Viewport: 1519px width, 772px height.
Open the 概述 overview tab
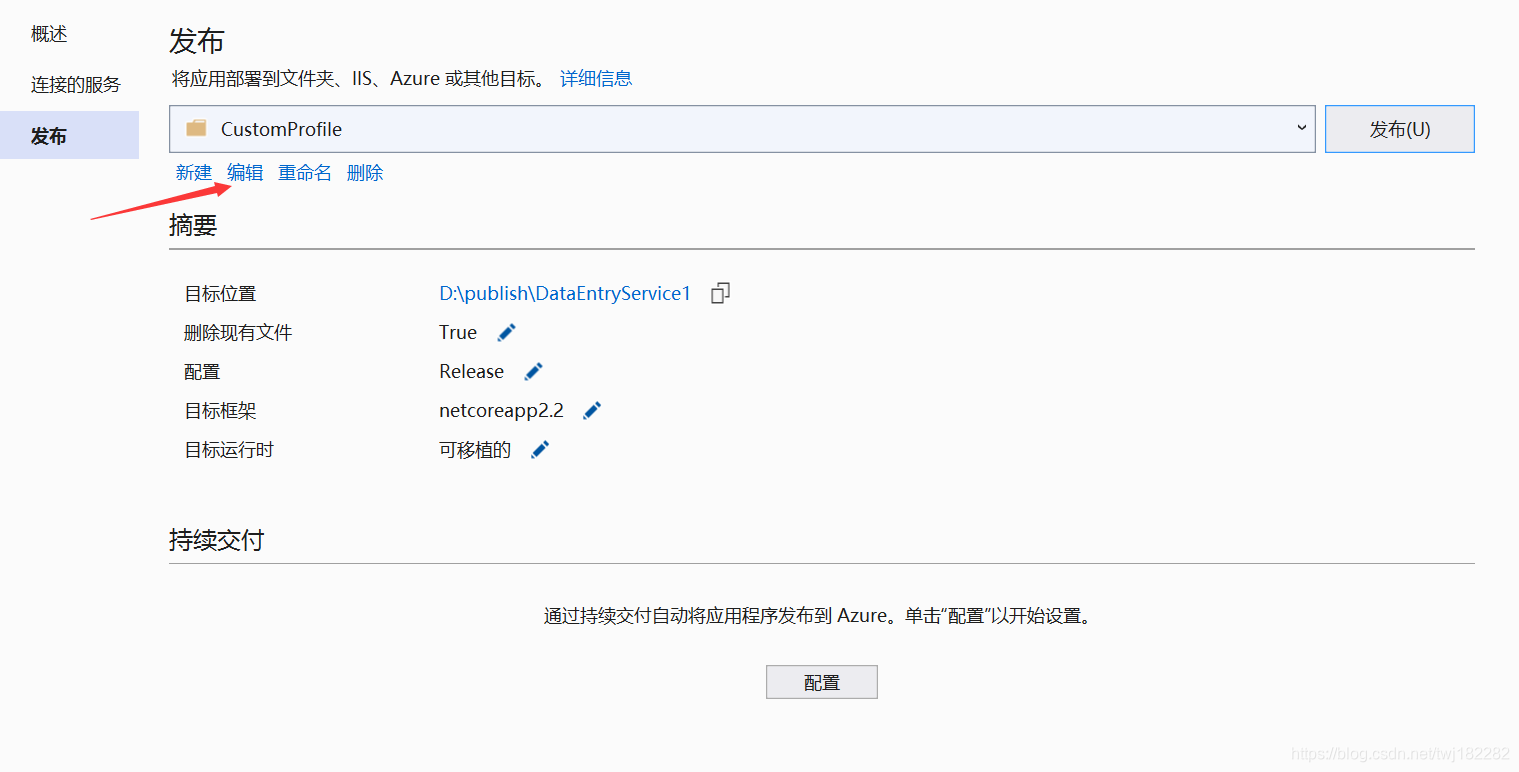point(49,34)
